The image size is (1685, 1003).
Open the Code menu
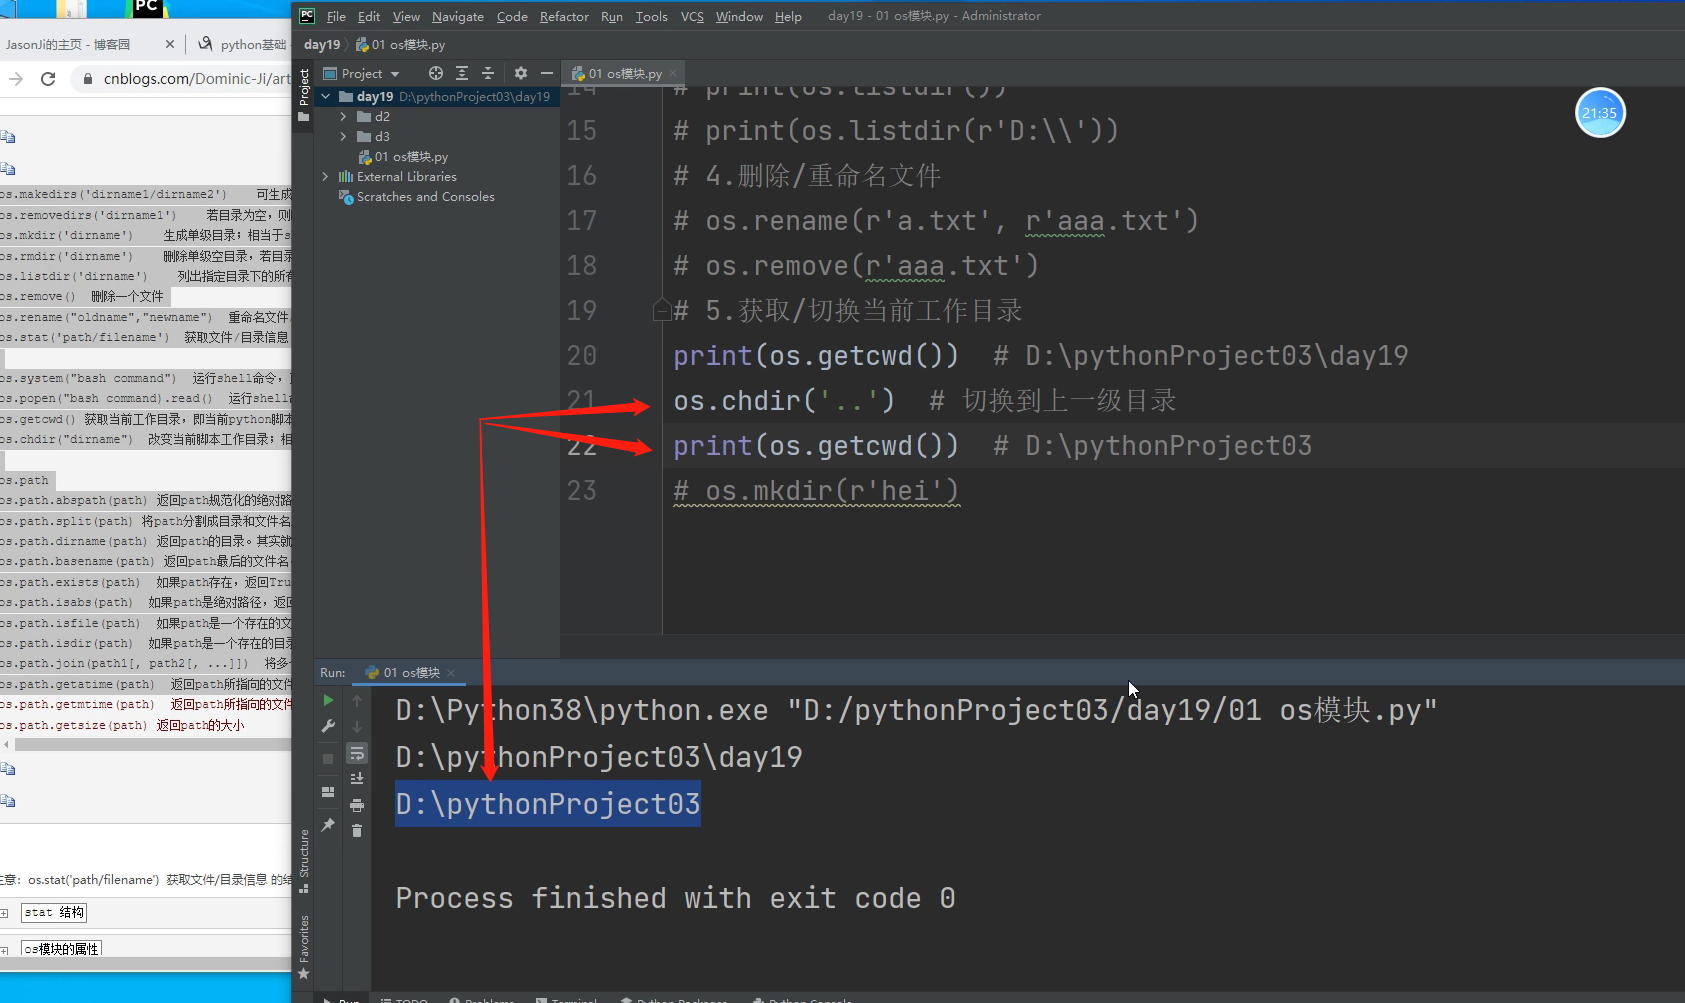click(512, 17)
